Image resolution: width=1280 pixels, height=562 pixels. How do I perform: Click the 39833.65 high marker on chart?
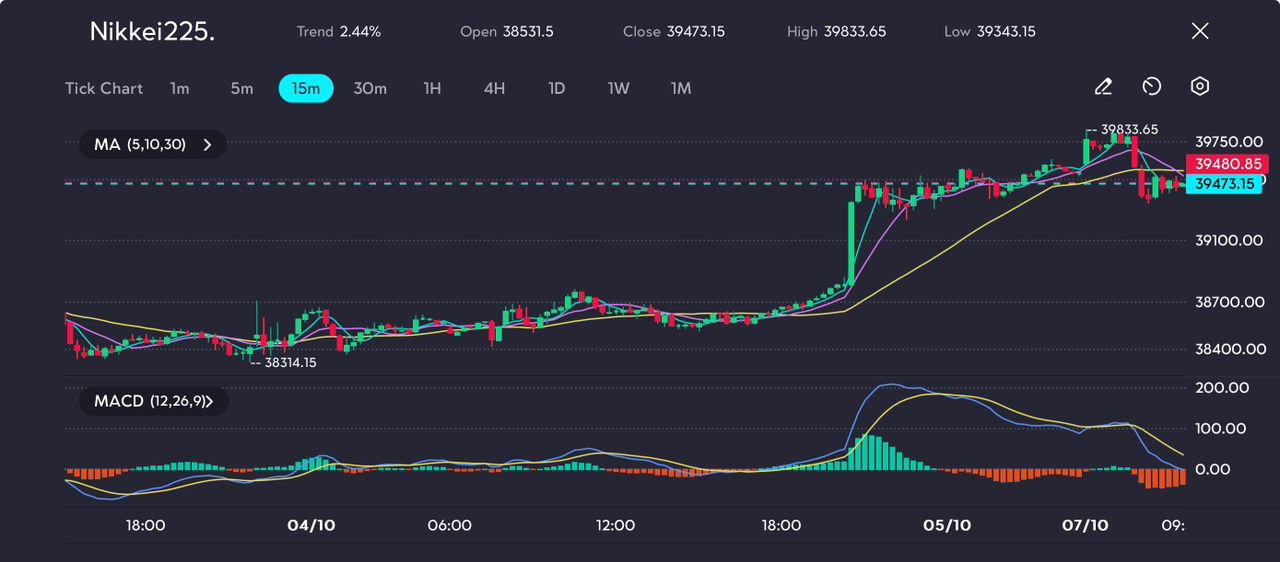pos(1128,129)
